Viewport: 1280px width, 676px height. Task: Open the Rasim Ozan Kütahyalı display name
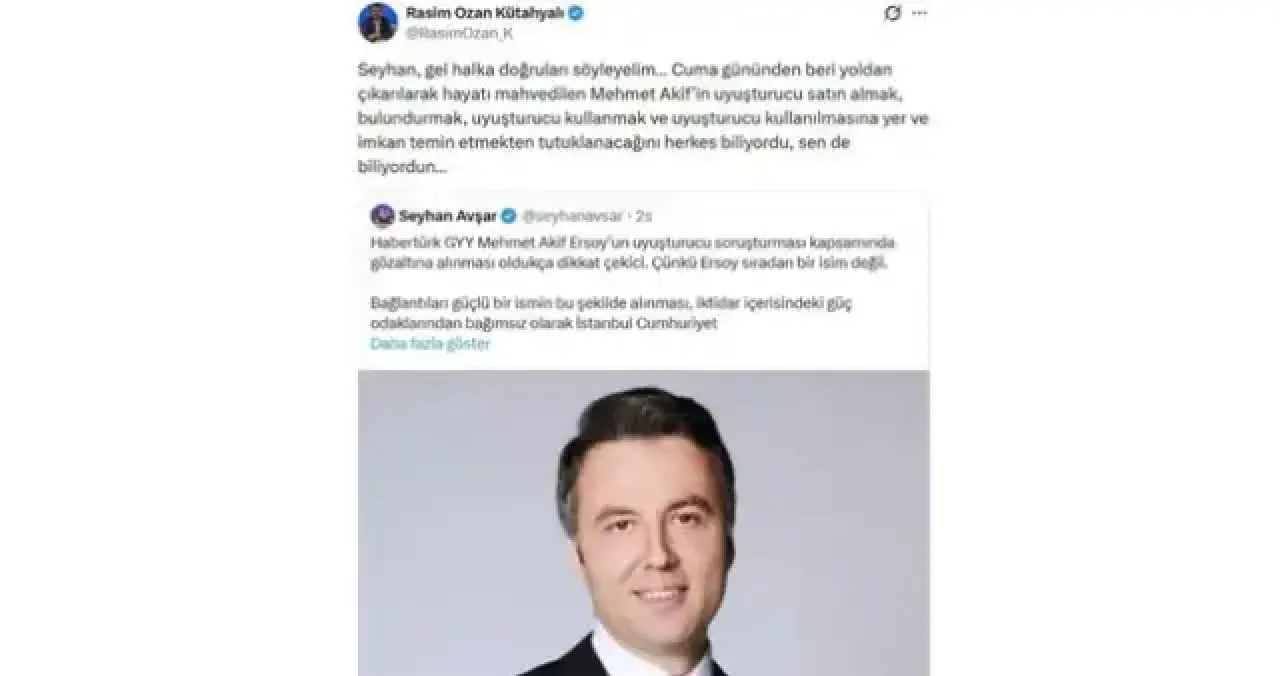tap(485, 13)
